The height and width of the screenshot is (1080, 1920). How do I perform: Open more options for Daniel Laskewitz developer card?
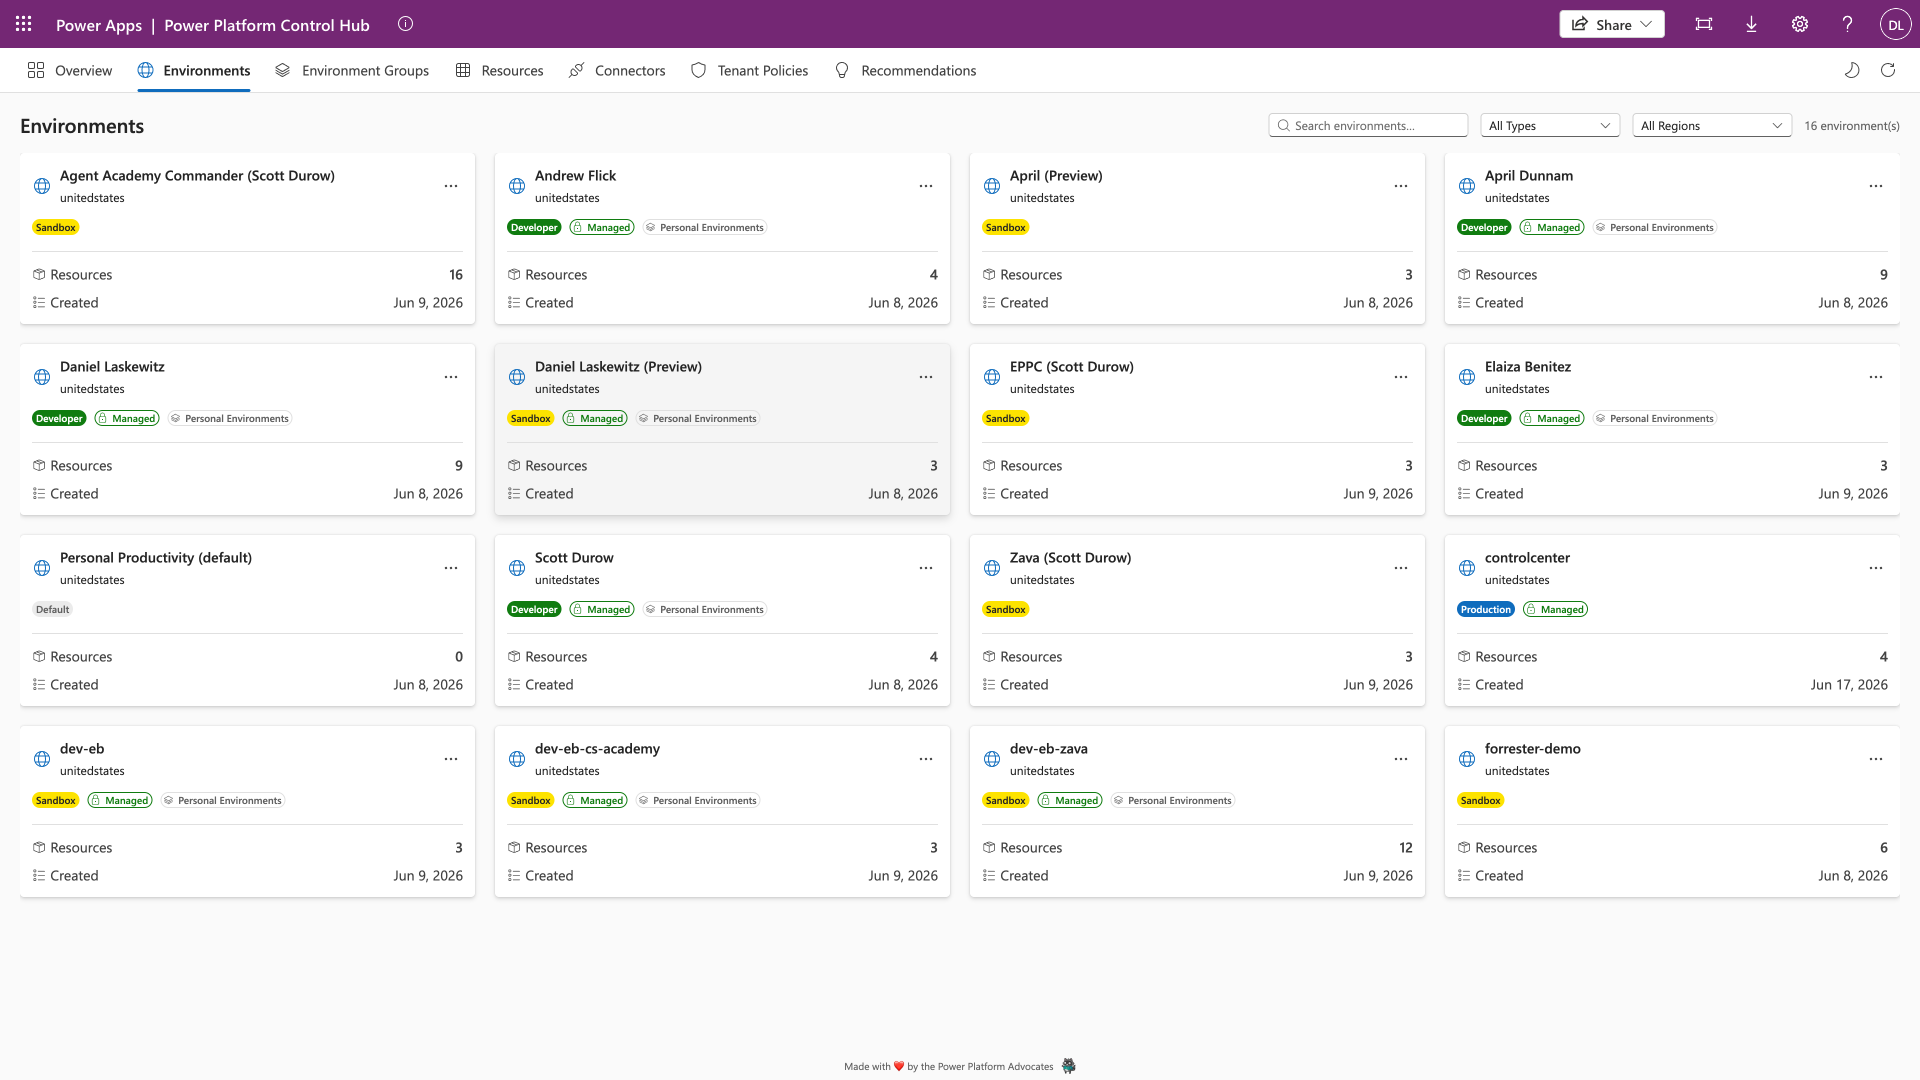tap(451, 377)
